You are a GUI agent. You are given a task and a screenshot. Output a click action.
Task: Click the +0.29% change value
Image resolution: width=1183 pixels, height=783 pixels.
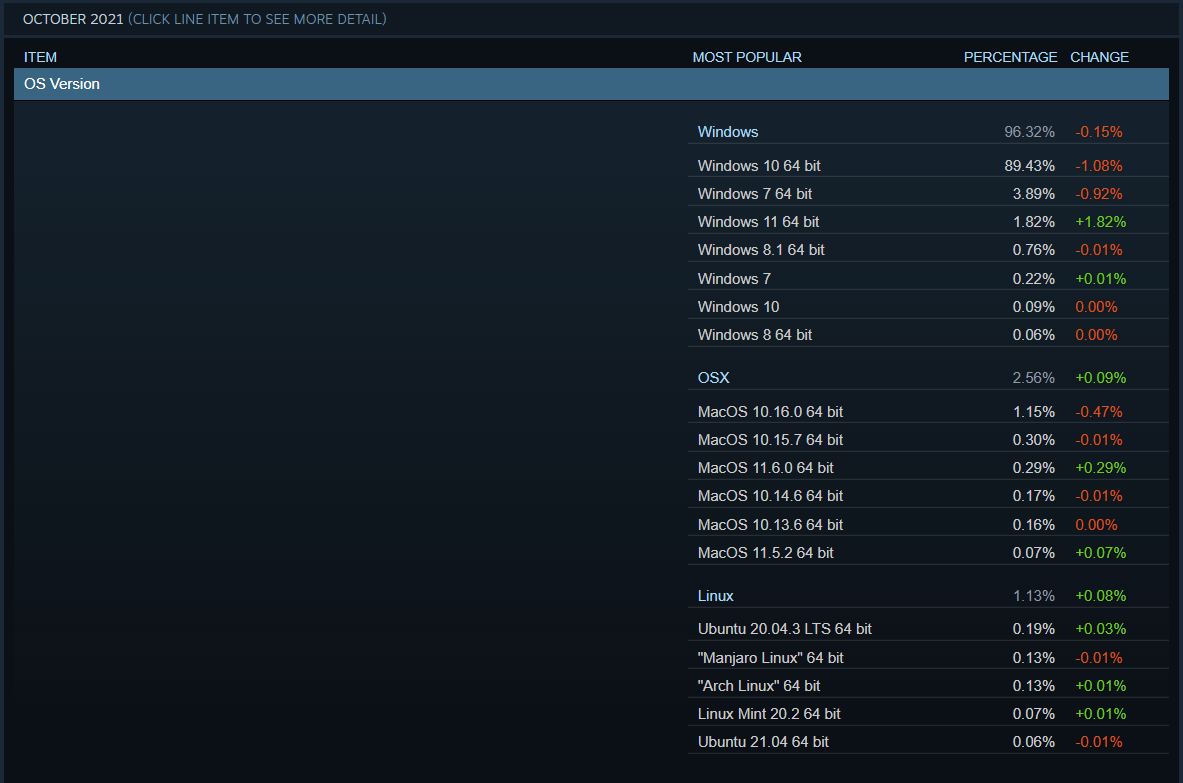(1100, 468)
